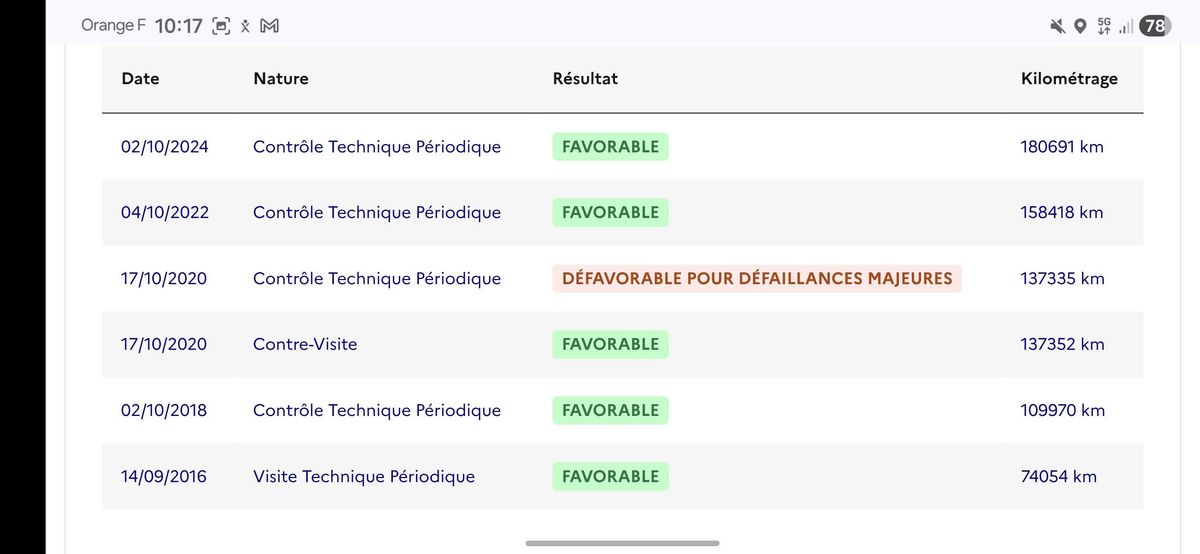Tap the battery level indicator
The height and width of the screenshot is (554, 1200).
coord(1155,27)
